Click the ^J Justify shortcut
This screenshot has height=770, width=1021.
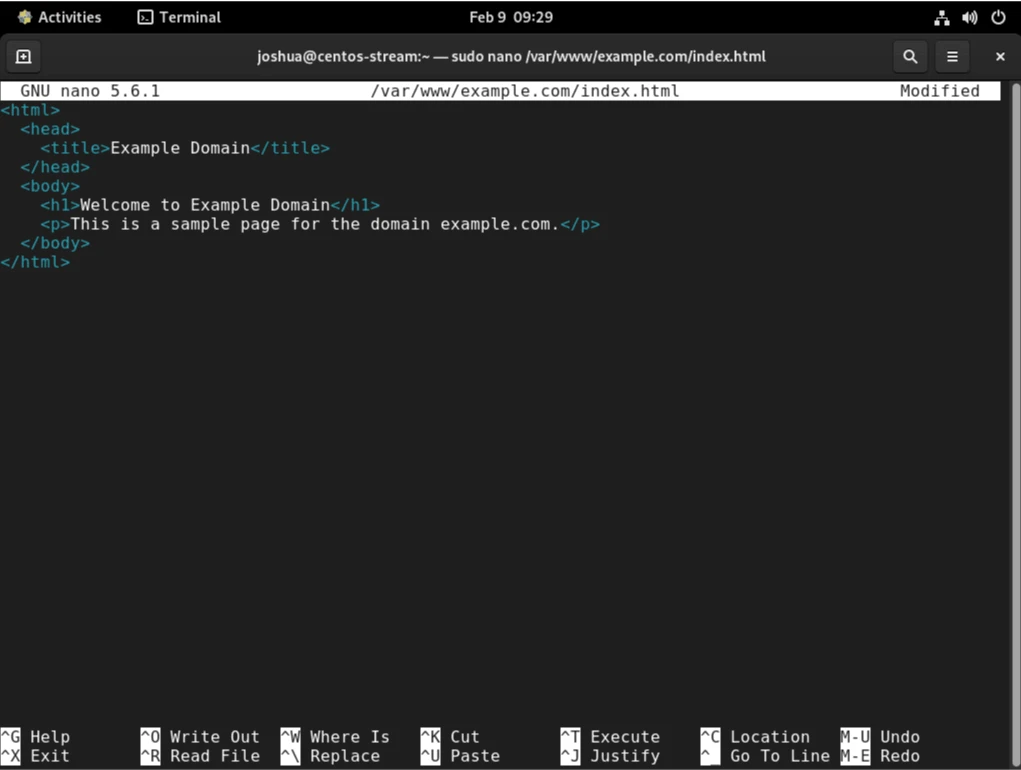pos(610,756)
